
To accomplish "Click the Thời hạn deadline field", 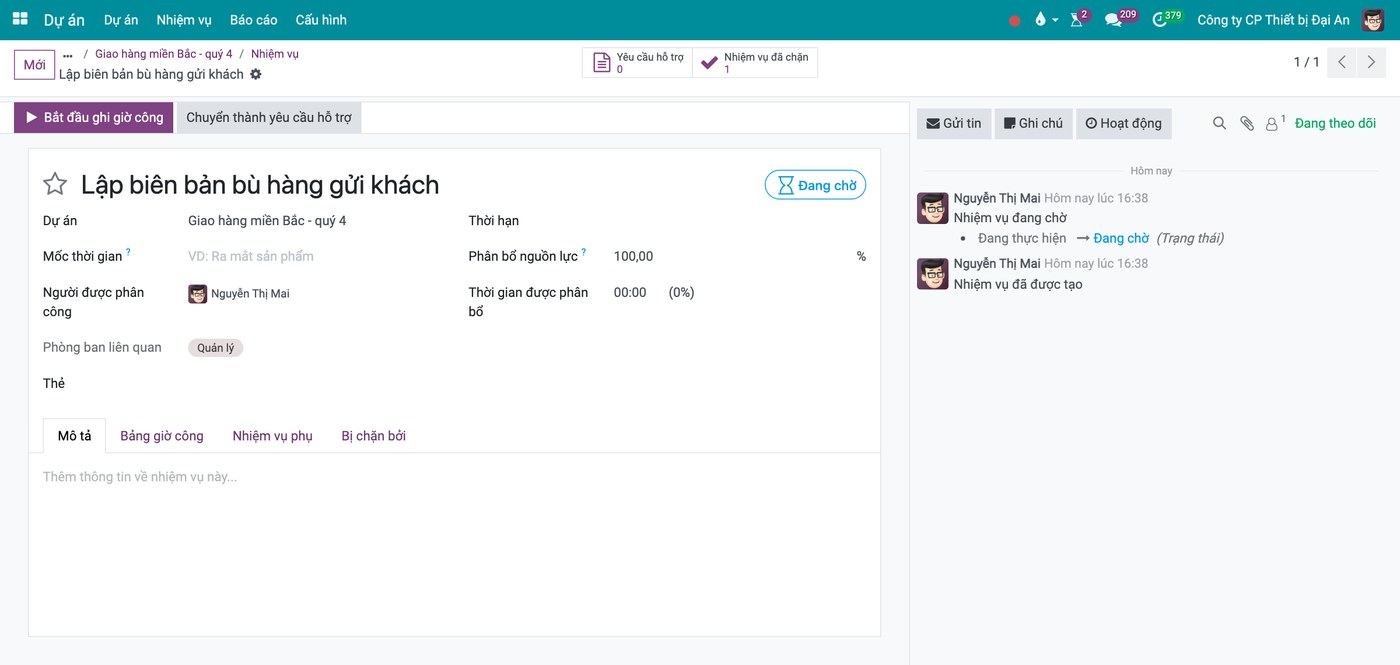I will [x=740, y=221].
